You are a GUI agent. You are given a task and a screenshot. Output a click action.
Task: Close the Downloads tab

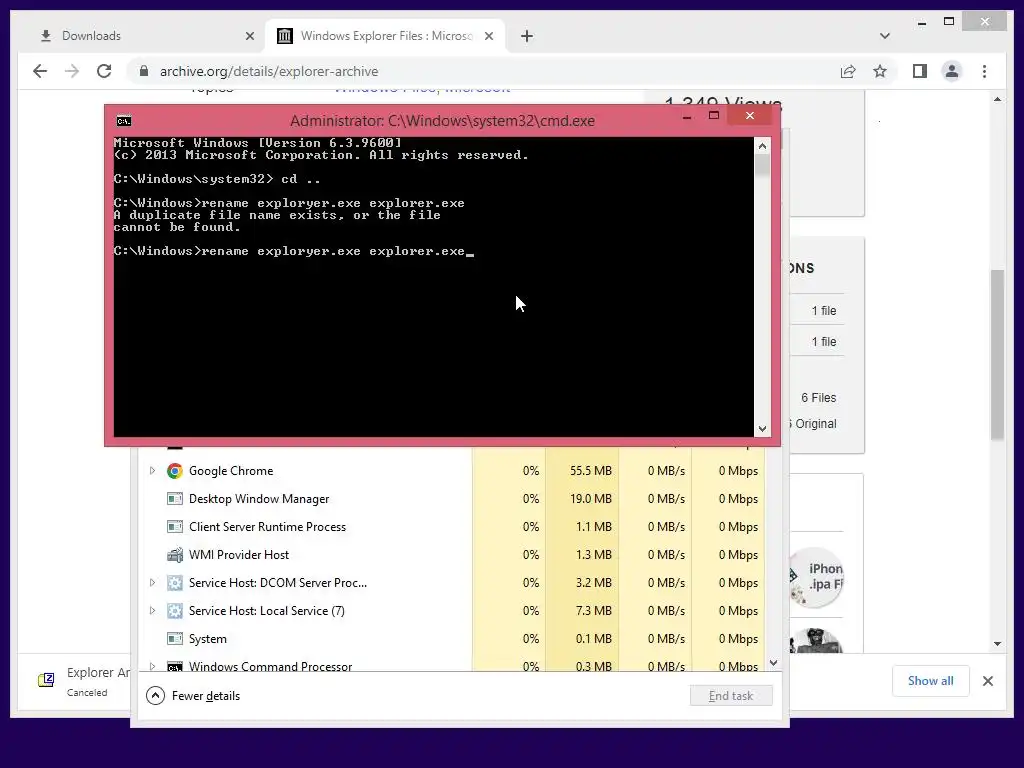tap(249, 36)
